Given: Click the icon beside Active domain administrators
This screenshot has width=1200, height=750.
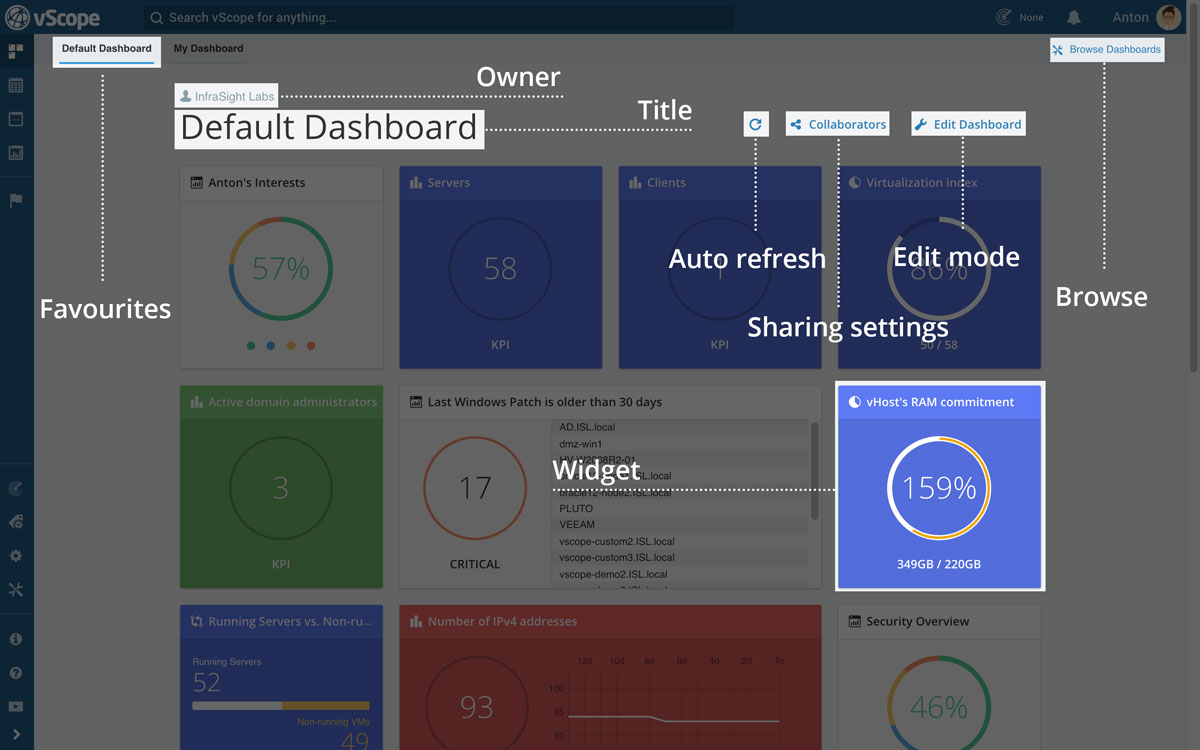Looking at the screenshot, I should tap(197, 402).
